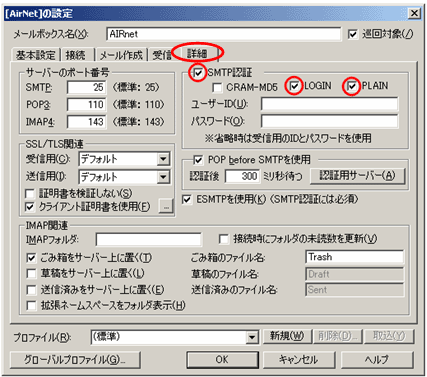This screenshot has height=377, width=427.
Task: Toggle the 巡回対象 checkbox
Action: tap(353, 34)
